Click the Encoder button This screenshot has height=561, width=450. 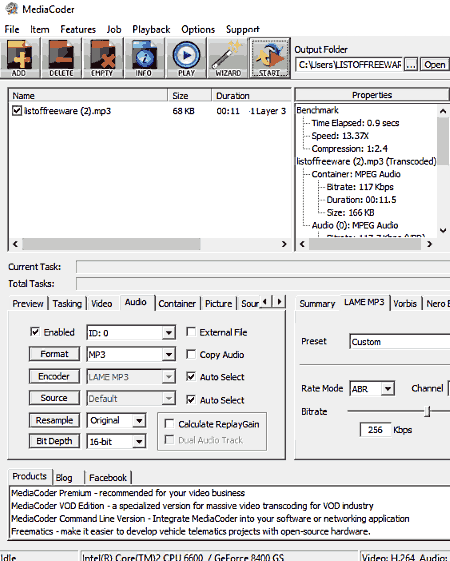(x=54, y=376)
